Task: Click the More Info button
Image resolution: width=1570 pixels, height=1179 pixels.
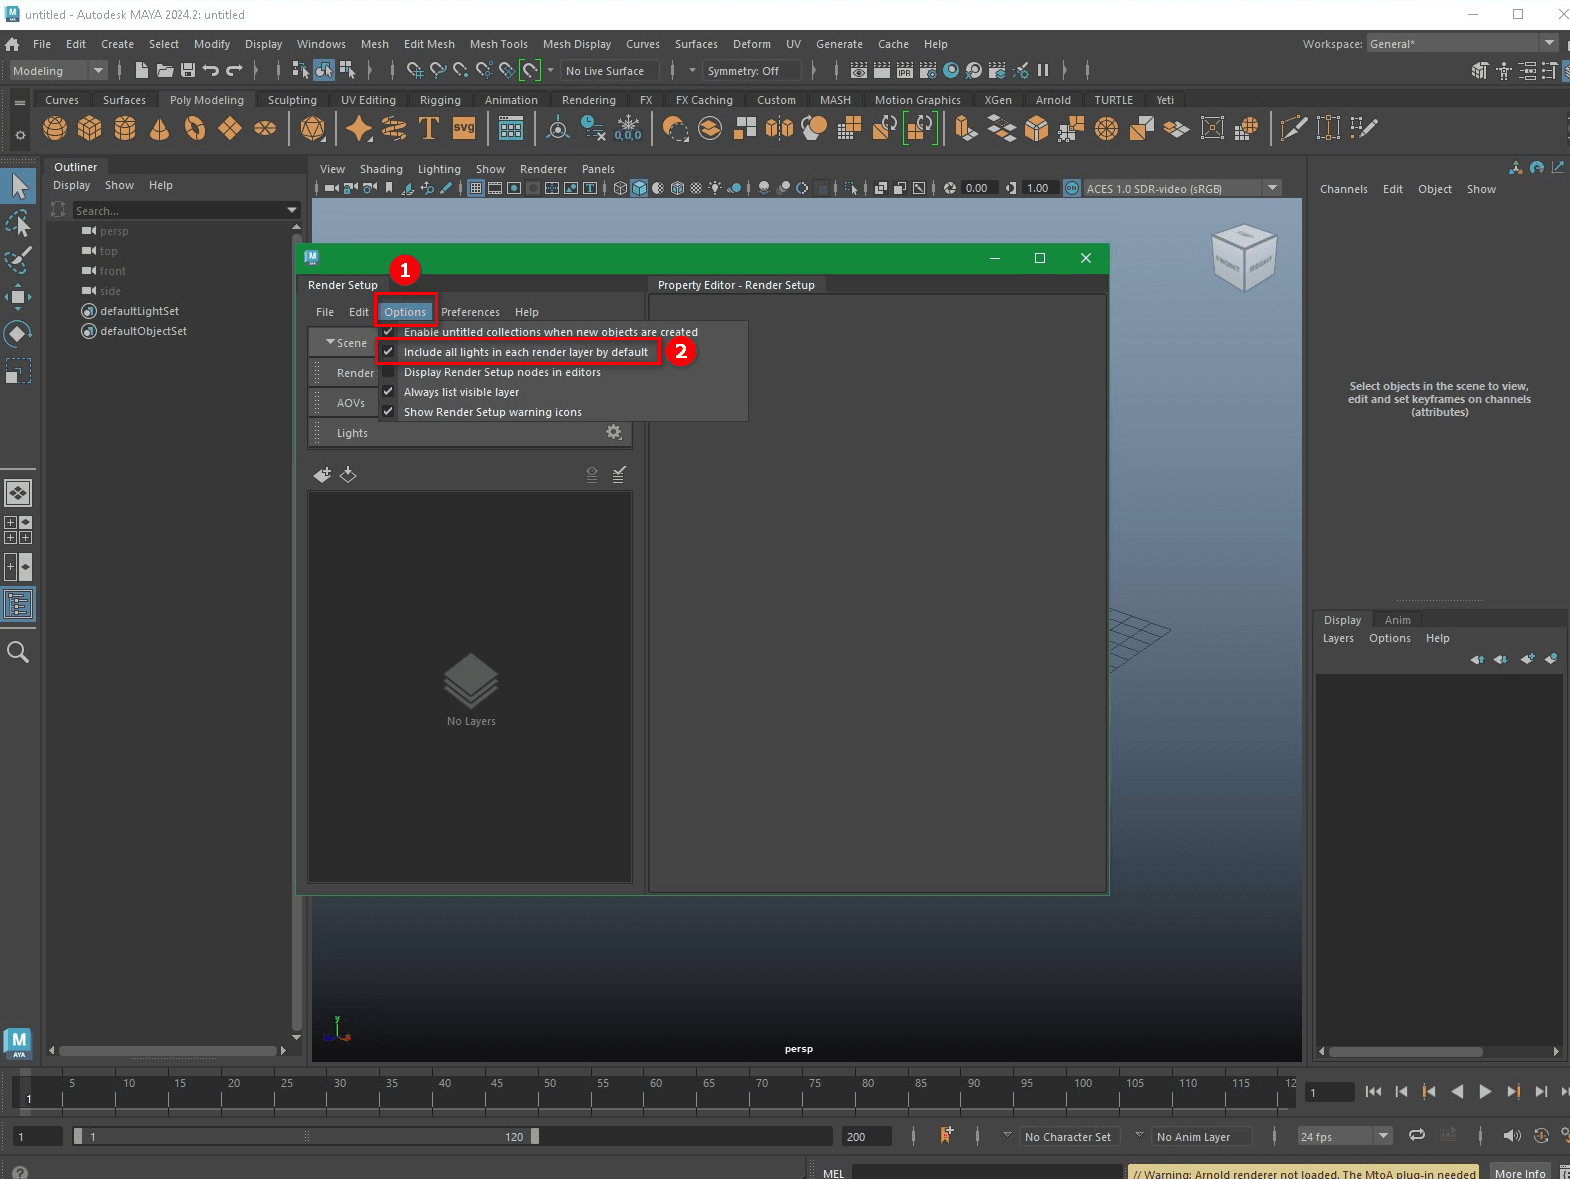Action: [1519, 1173]
